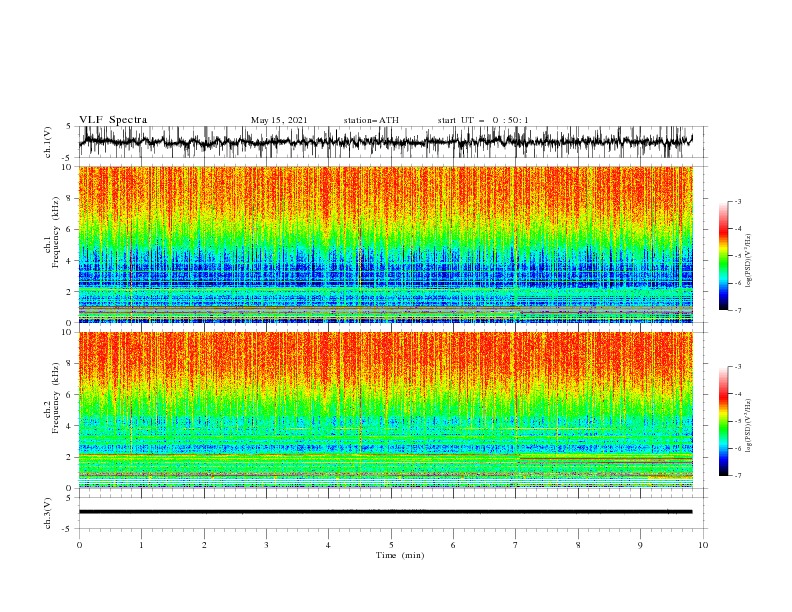
Task: Click tick label "10" on the time axis
Action: 703,545
